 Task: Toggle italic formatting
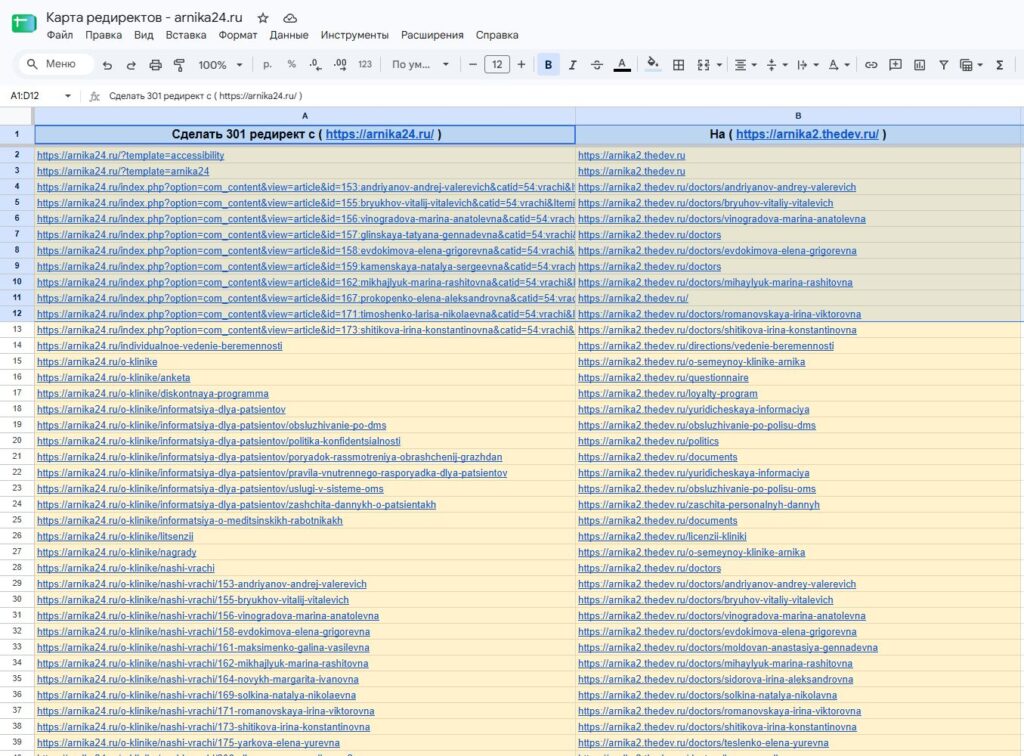[x=572, y=65]
